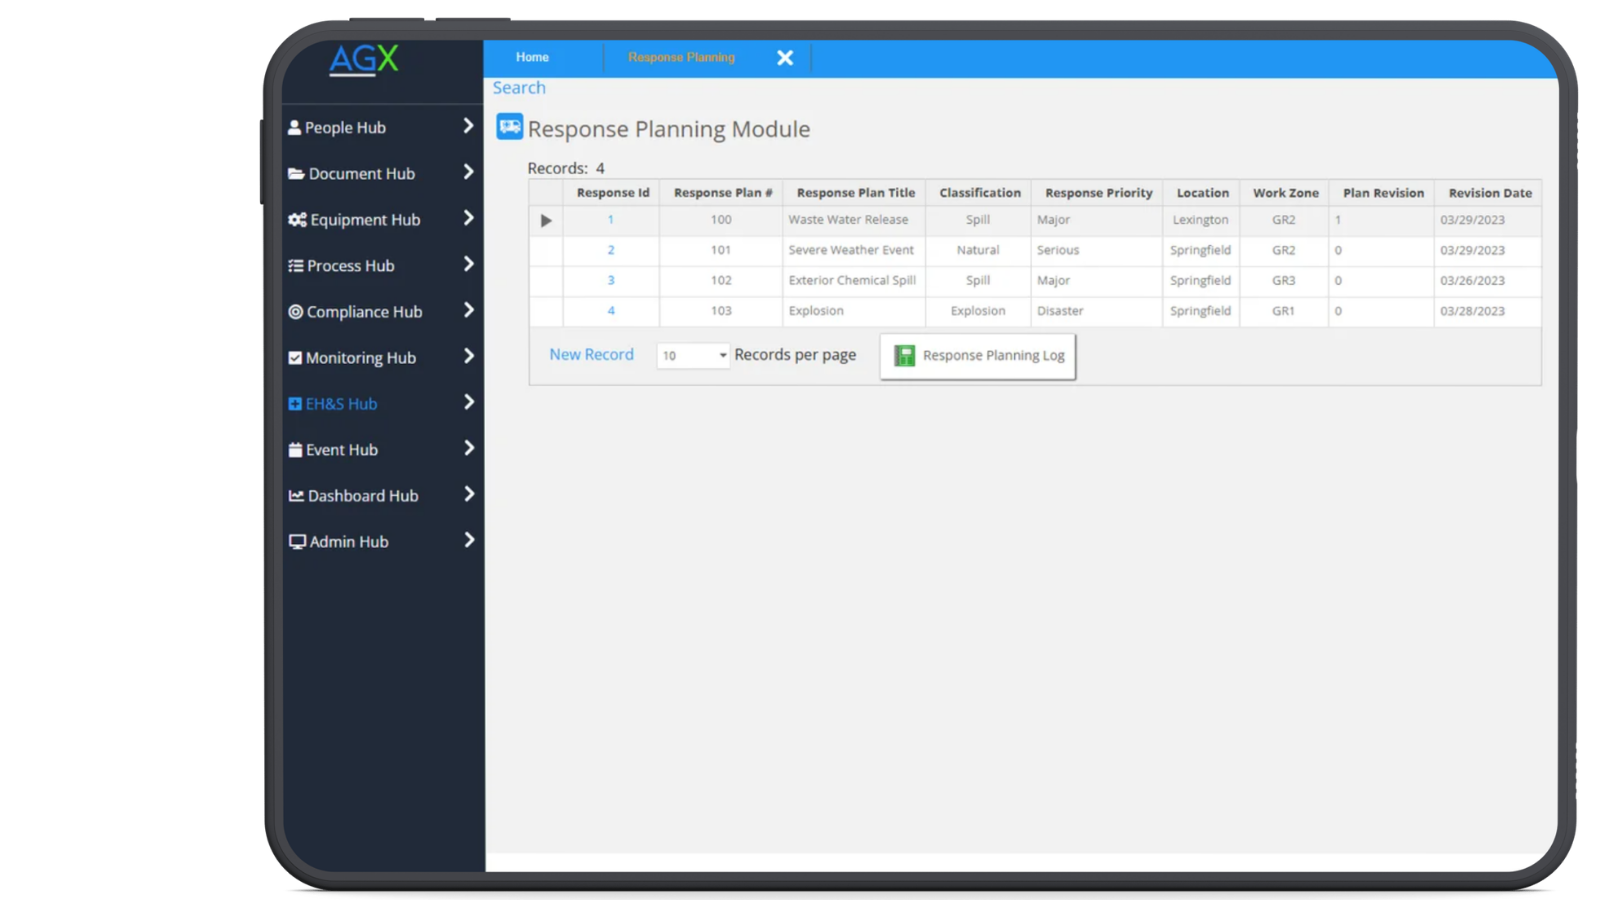The image size is (1600, 900).
Task: Open Response Id 1 link
Action: (x=611, y=220)
